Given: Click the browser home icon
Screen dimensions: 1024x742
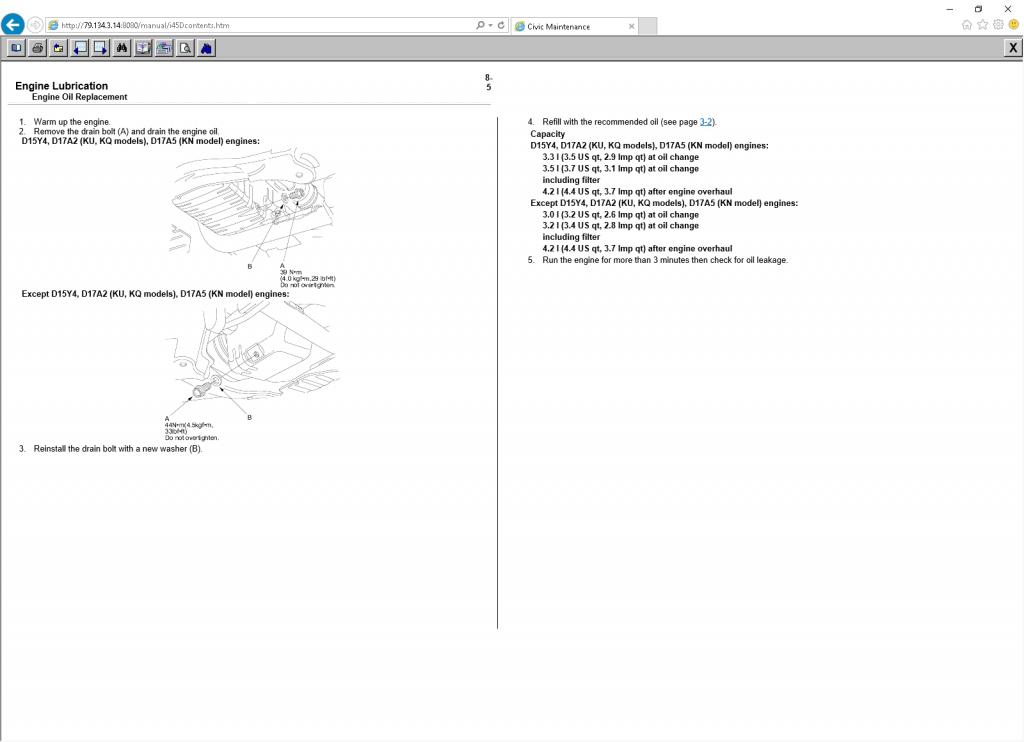Looking at the screenshot, I should point(966,25).
